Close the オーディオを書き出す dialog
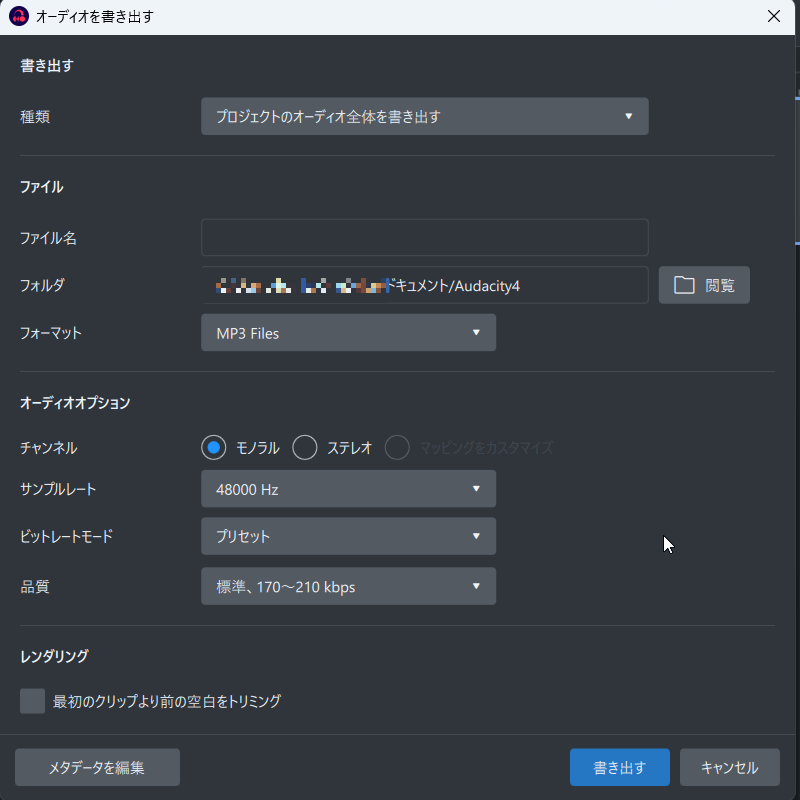The width and height of the screenshot is (800, 800). tap(773, 16)
